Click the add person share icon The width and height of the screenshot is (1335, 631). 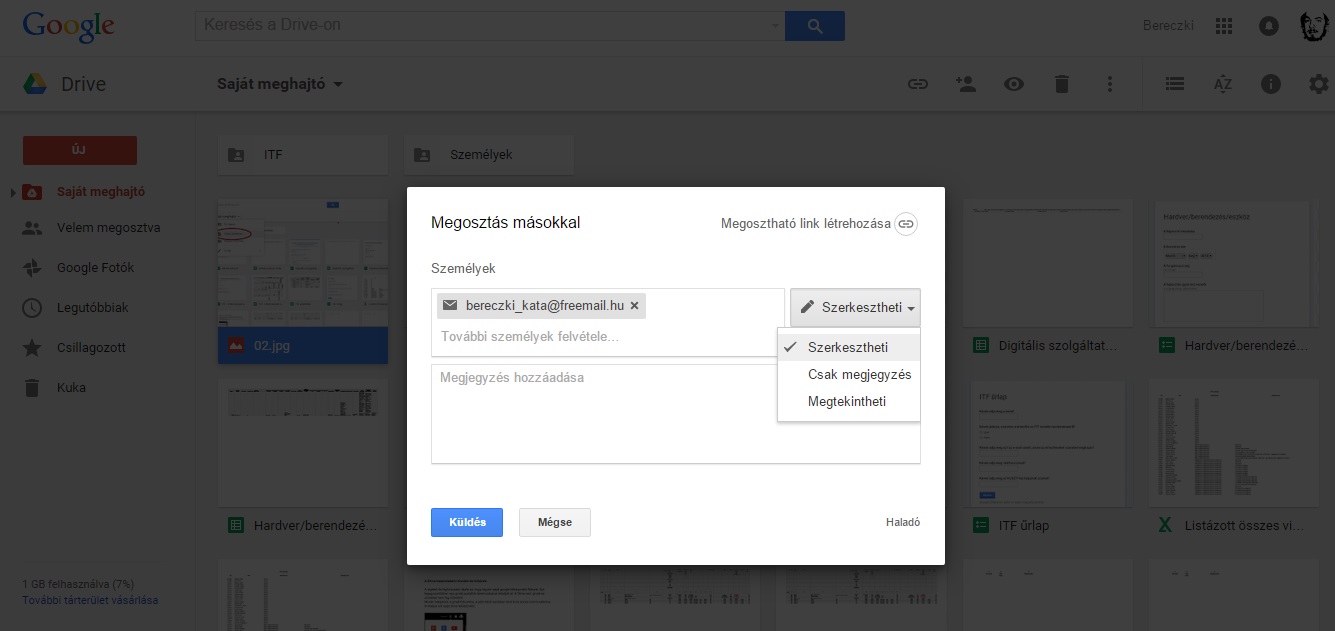966,85
